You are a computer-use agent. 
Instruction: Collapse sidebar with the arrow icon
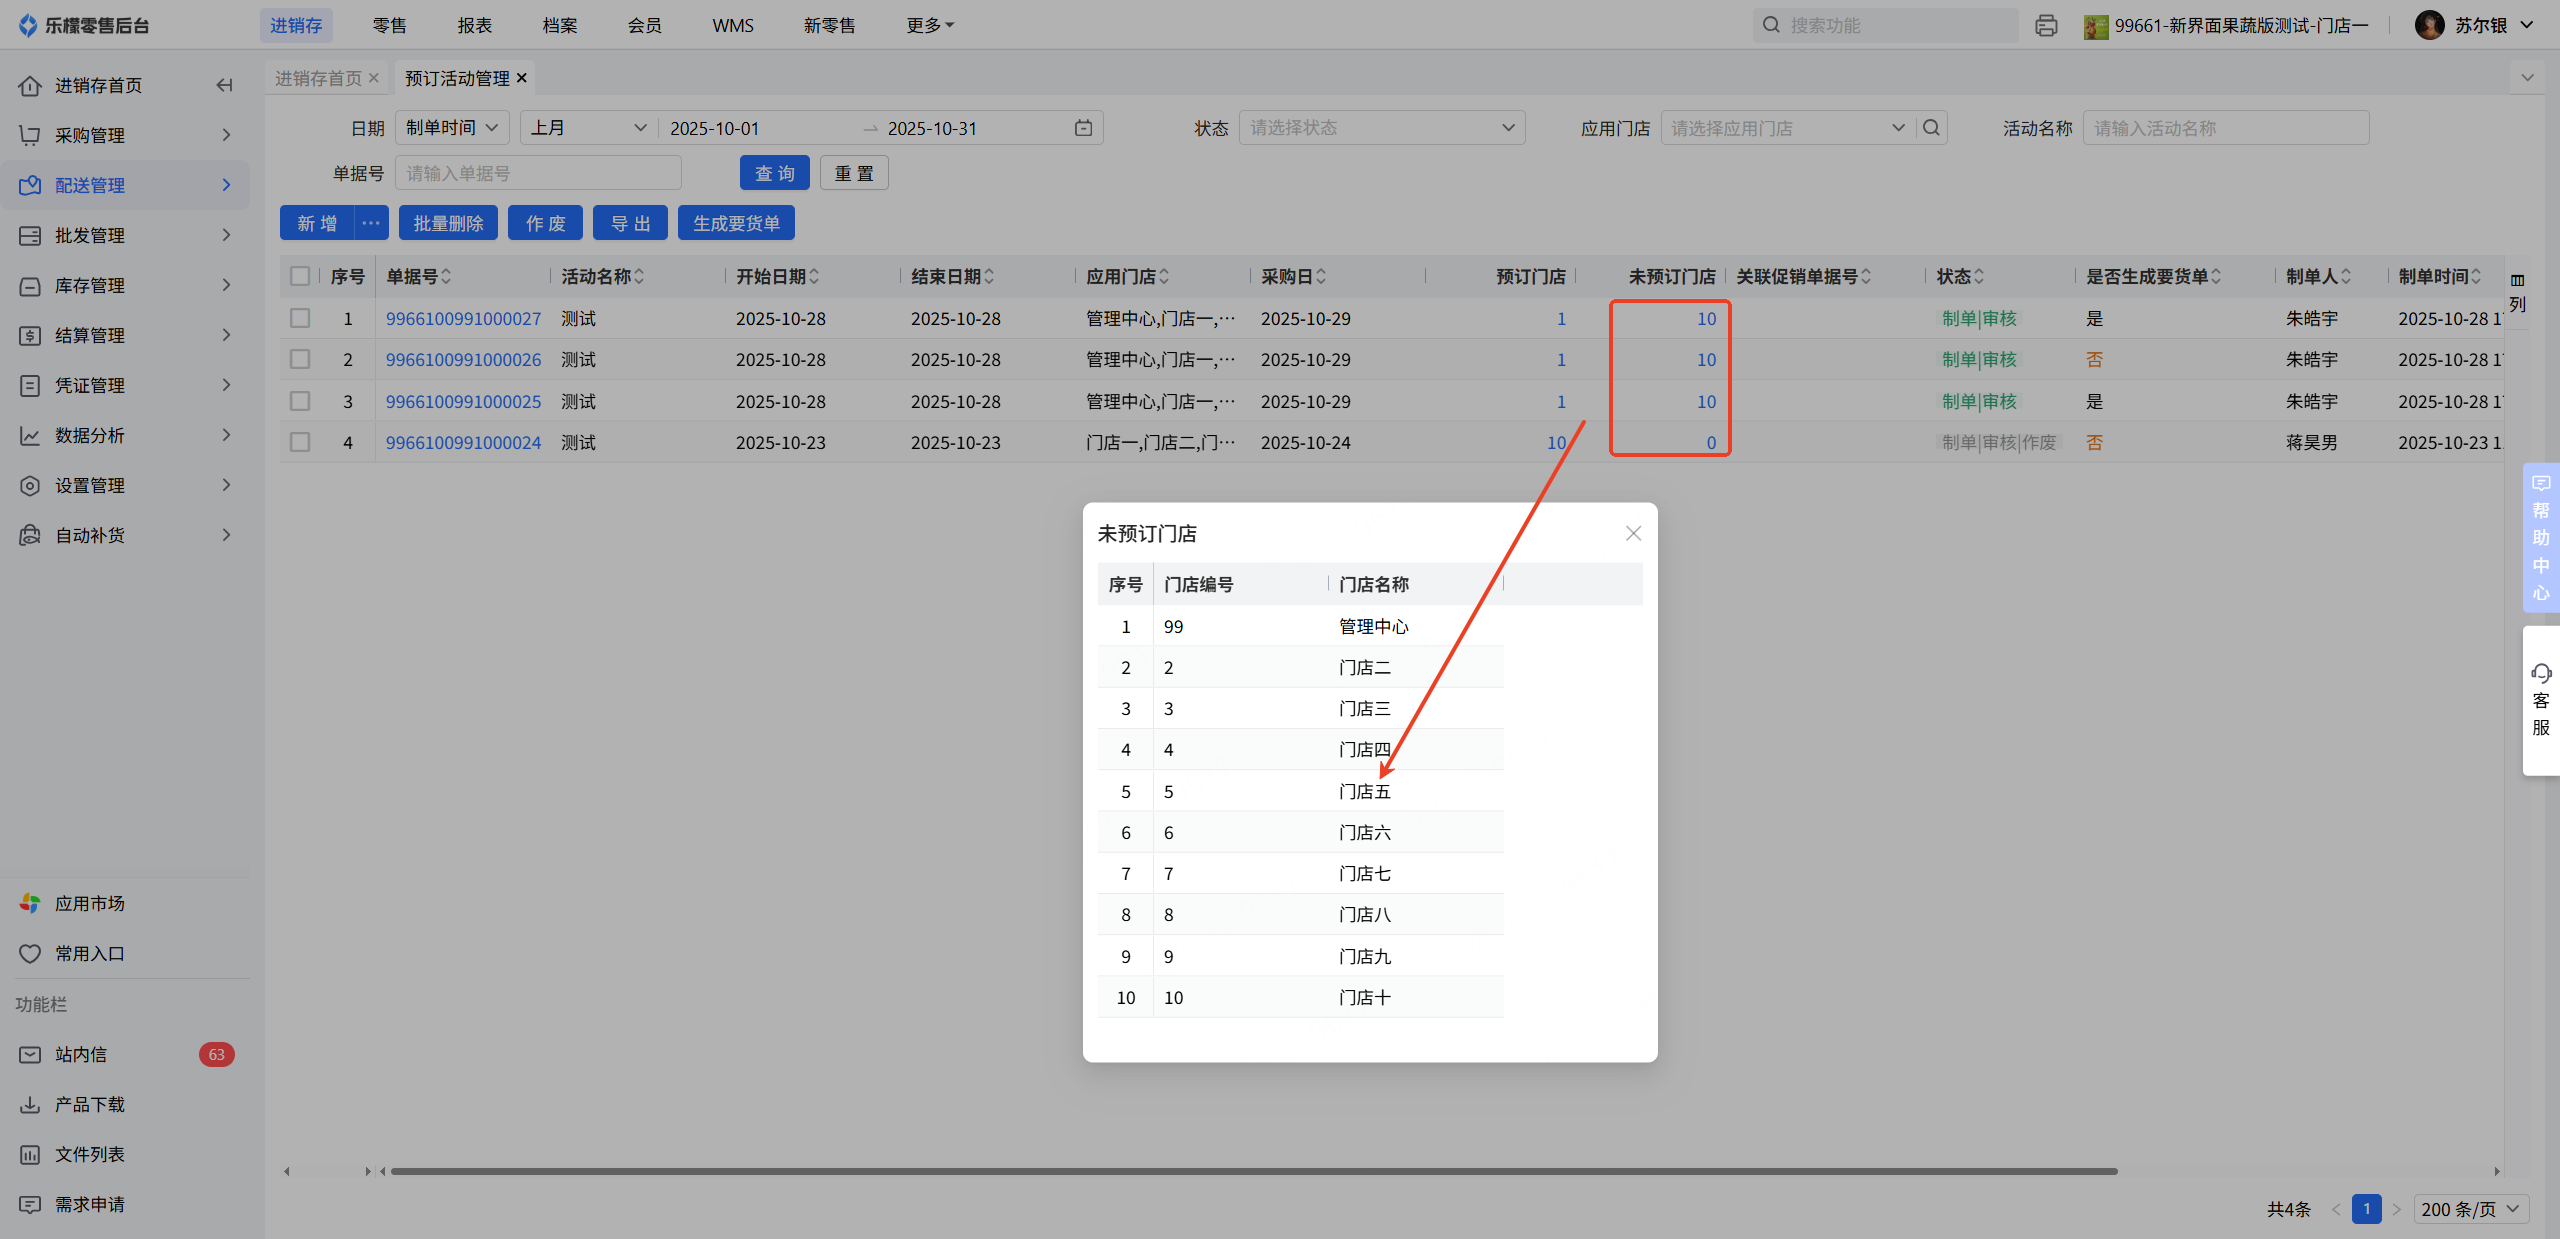pos(225,85)
